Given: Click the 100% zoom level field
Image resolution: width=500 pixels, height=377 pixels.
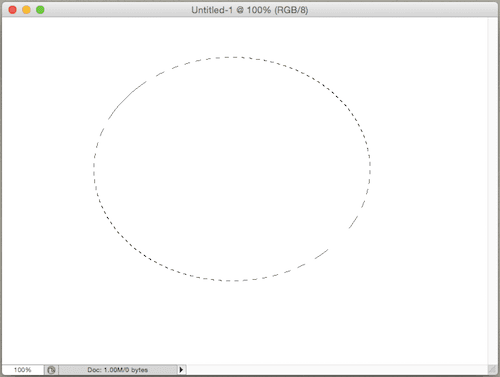Looking at the screenshot, I should (x=23, y=370).
